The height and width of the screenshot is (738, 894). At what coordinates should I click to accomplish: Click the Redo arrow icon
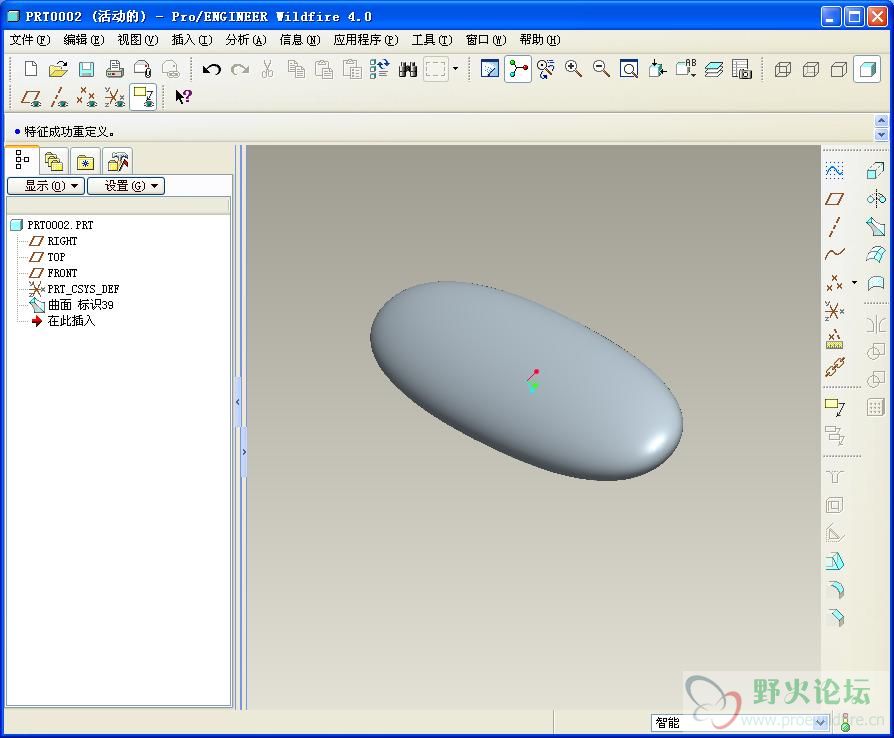click(x=239, y=70)
